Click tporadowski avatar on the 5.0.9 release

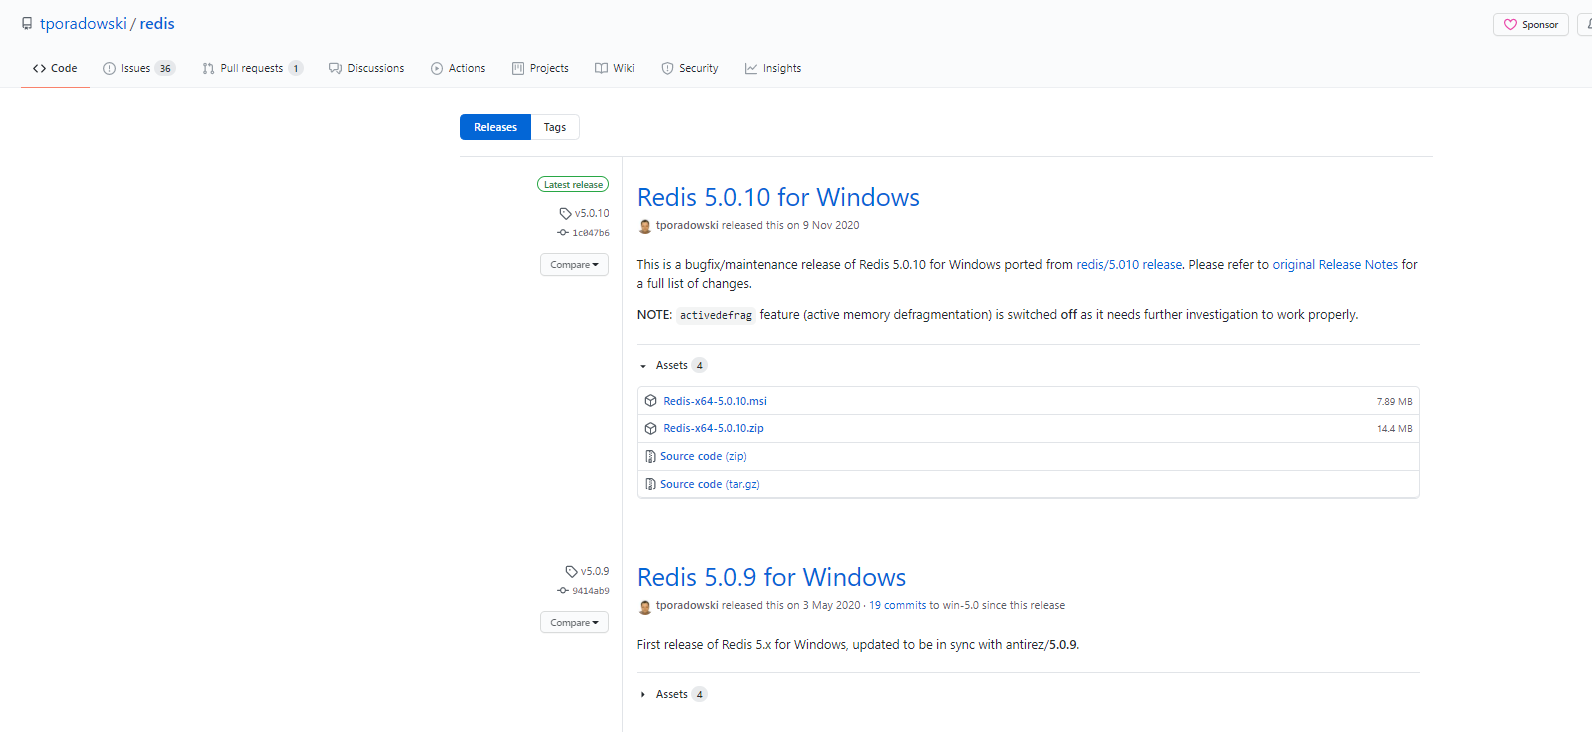(x=645, y=606)
